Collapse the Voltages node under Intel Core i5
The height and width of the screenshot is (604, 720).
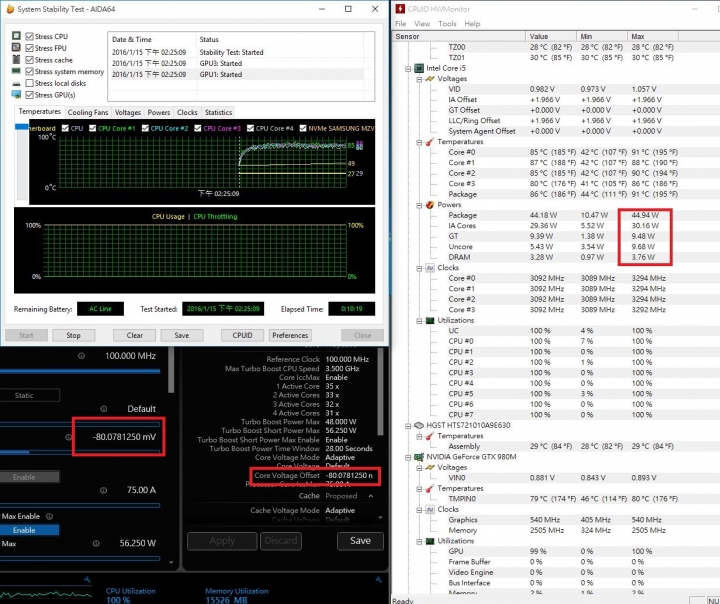point(419,79)
